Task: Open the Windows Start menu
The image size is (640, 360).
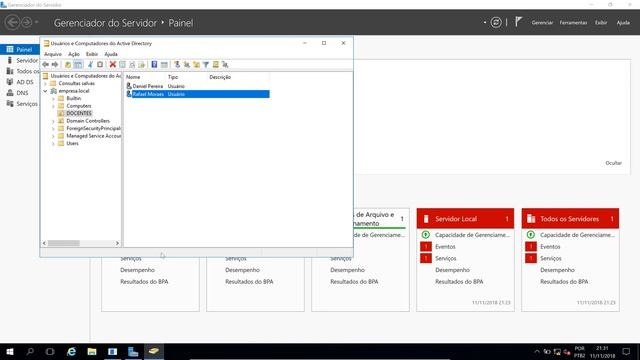Action: pos(10,351)
